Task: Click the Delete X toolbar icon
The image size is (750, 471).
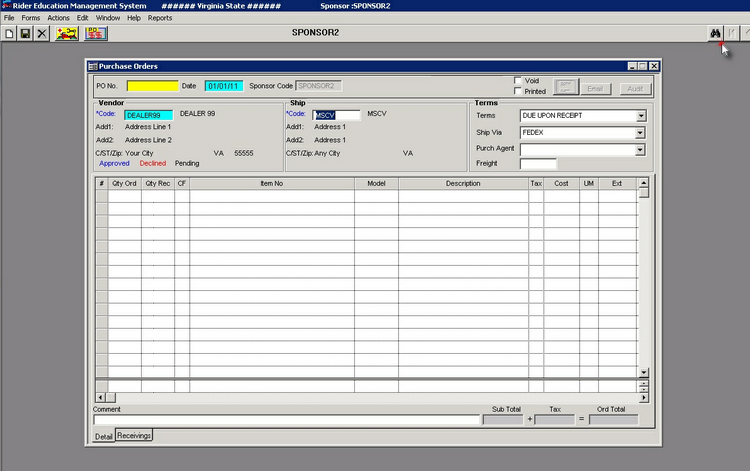Action: 41,33
